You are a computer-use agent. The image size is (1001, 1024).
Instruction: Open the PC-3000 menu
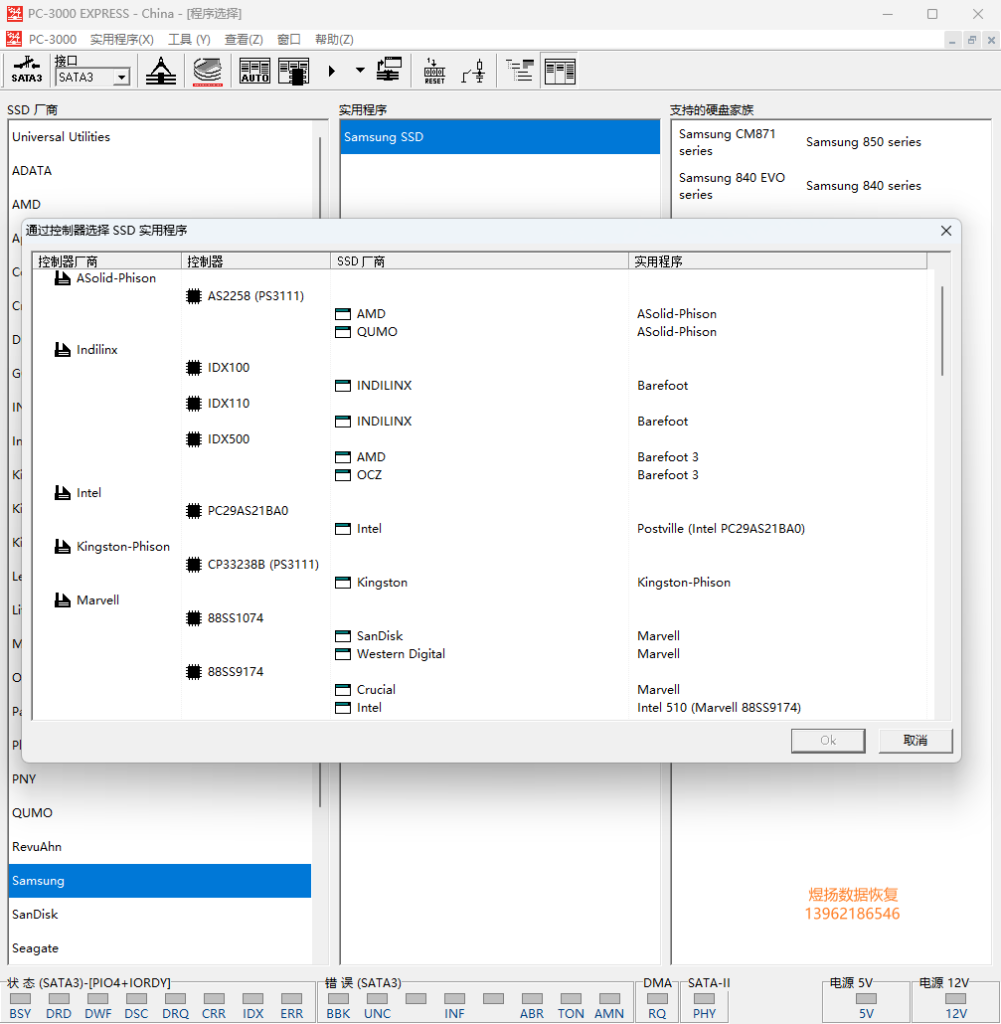52,39
